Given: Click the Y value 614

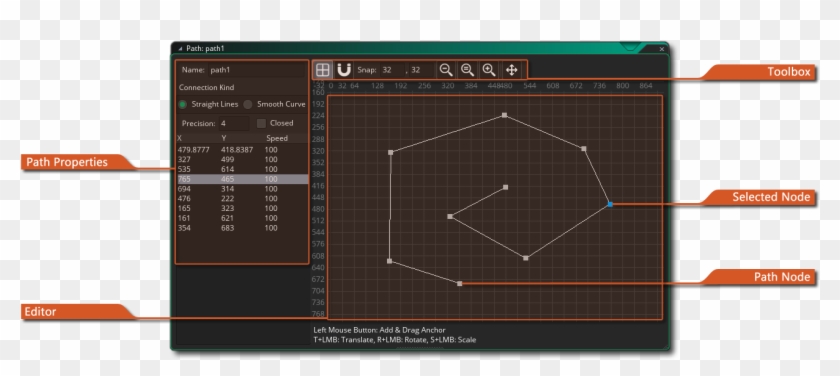Looking at the screenshot, I should pyautogui.click(x=227, y=169).
